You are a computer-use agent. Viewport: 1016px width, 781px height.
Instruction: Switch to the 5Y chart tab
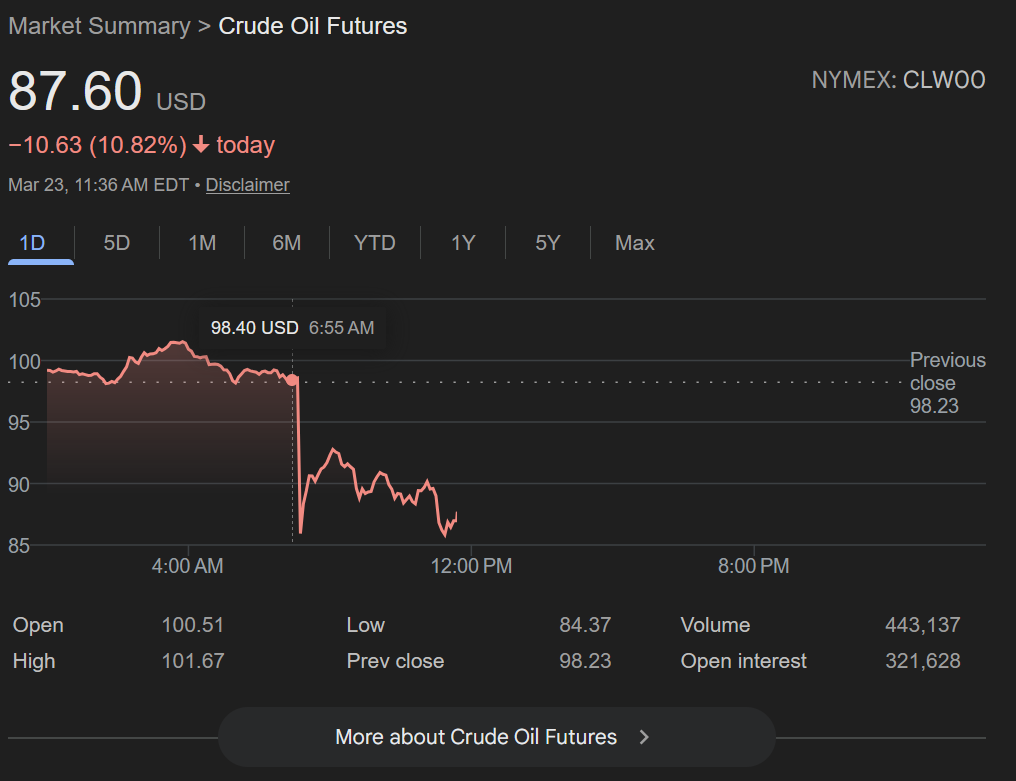tap(547, 243)
